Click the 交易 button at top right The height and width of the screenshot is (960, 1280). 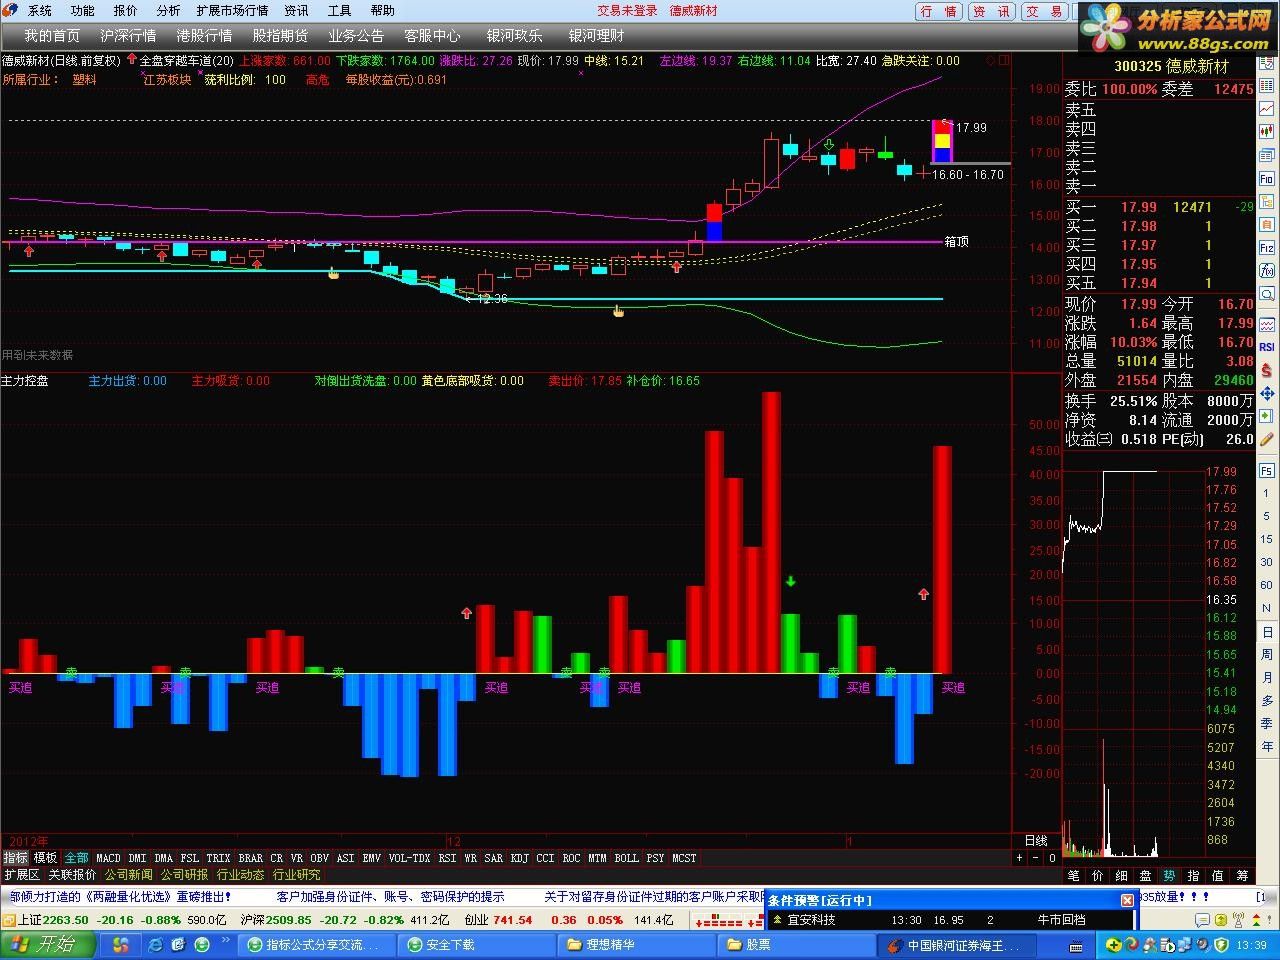point(1045,11)
